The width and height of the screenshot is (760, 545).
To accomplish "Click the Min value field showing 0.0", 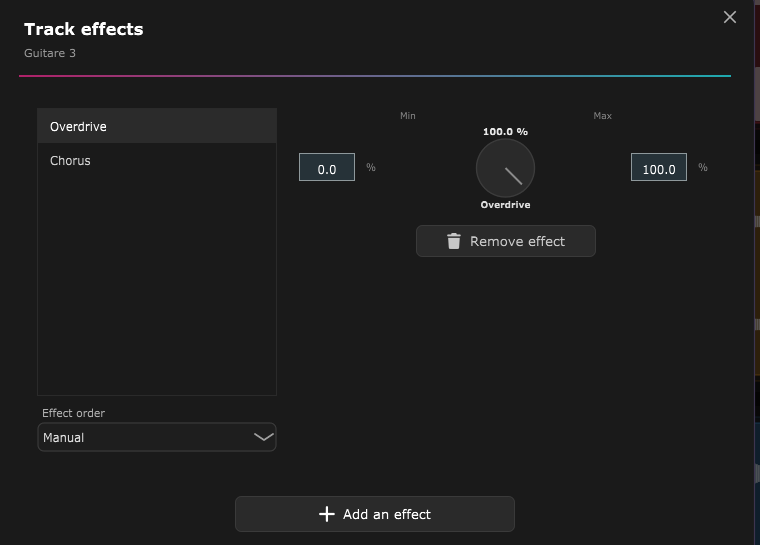I will tap(327, 167).
